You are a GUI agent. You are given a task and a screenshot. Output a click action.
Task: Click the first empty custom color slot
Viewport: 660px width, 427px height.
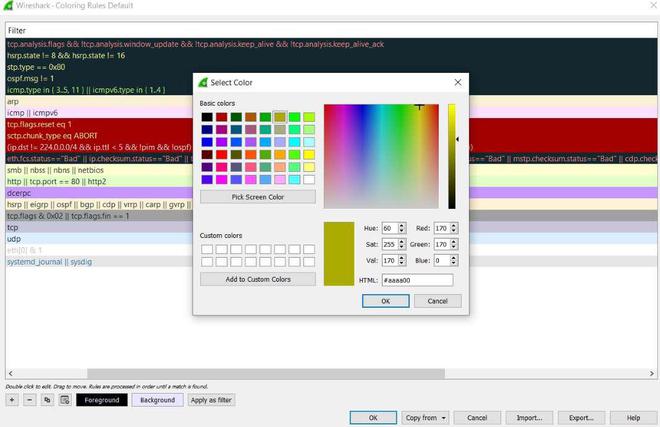(207, 249)
